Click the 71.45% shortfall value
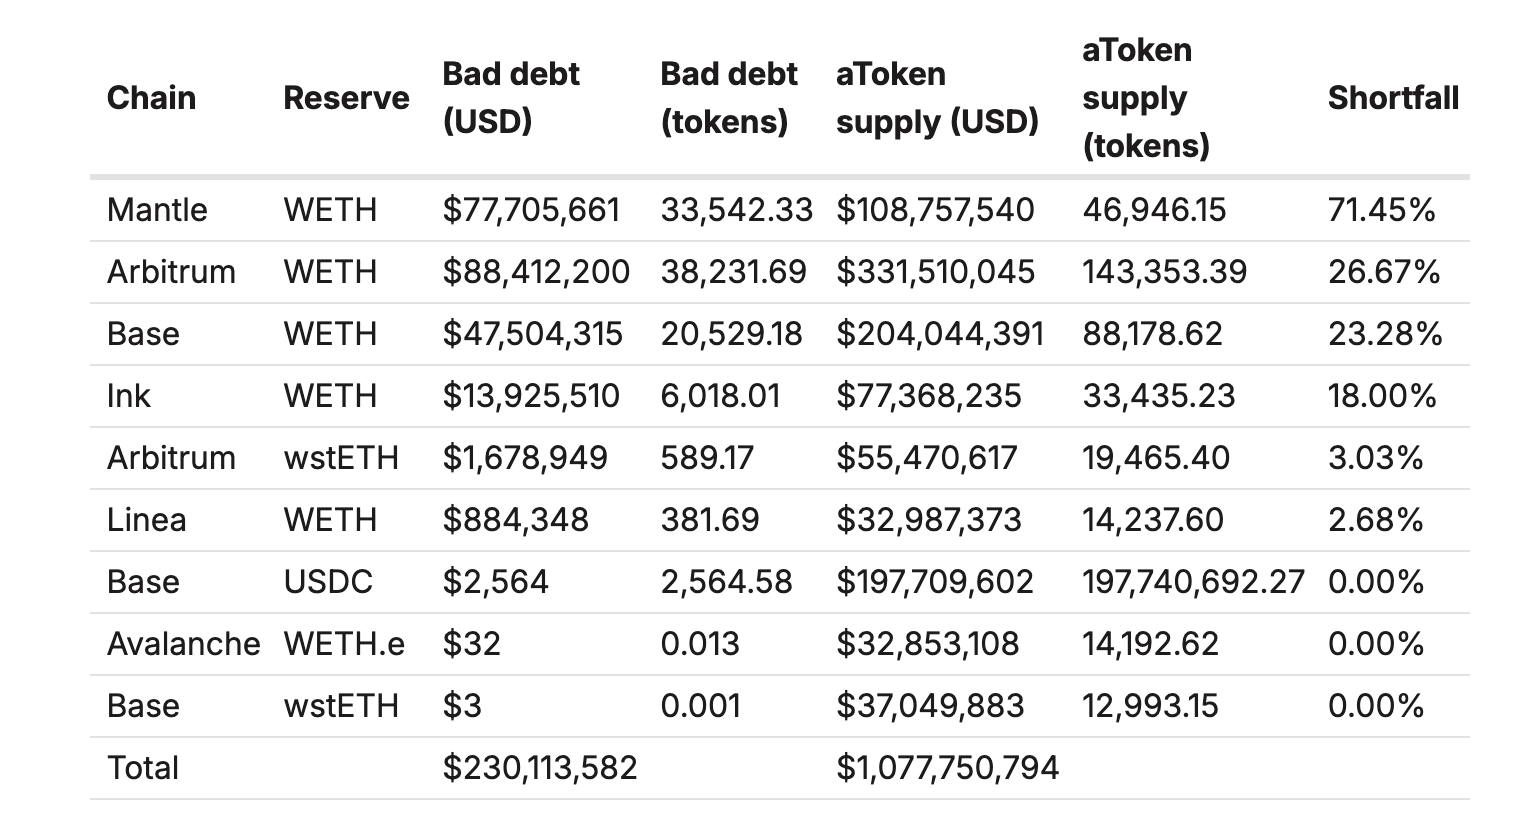Viewport: 1522px width, 830px height. (1381, 210)
